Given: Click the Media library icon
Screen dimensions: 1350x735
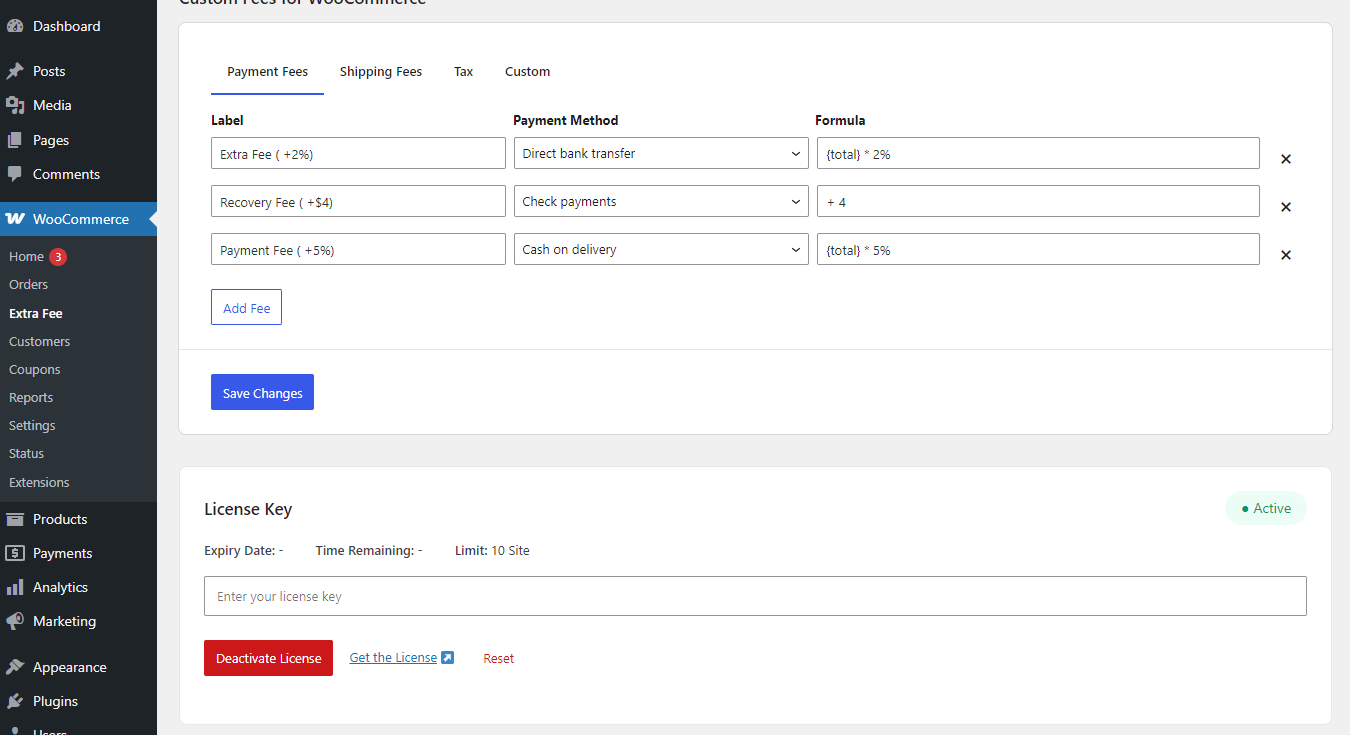Looking at the screenshot, I should (15, 106).
